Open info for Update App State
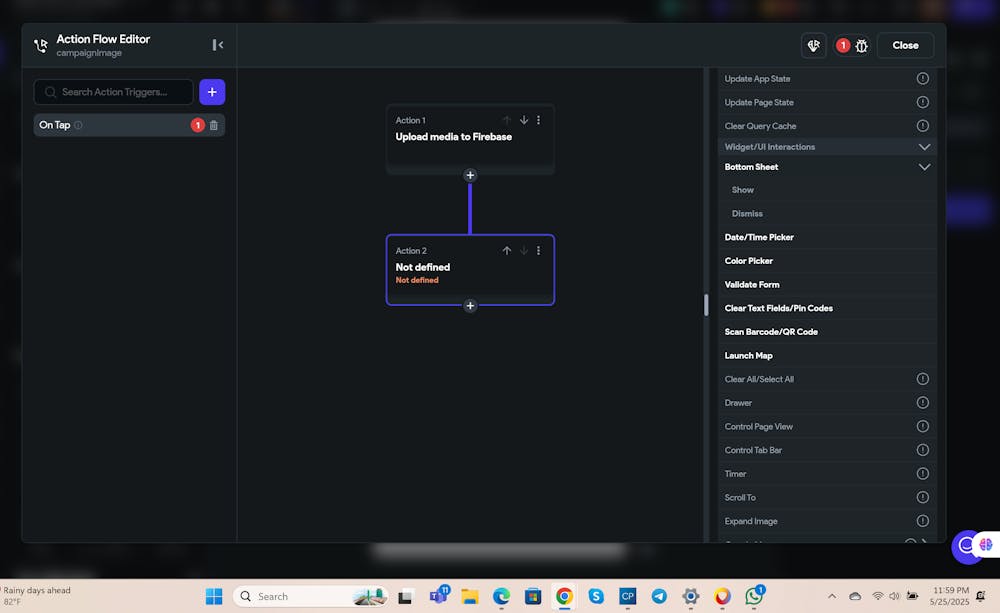Viewport: 1000px width, 613px height. [922, 78]
